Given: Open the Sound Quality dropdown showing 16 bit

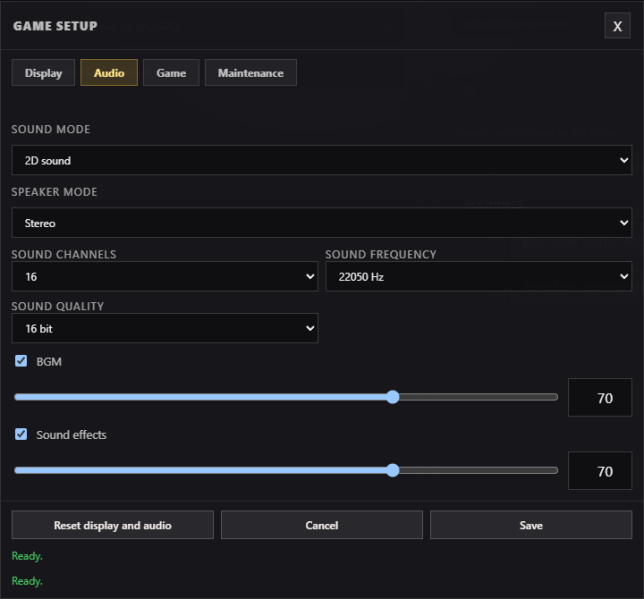Looking at the screenshot, I should (x=165, y=328).
